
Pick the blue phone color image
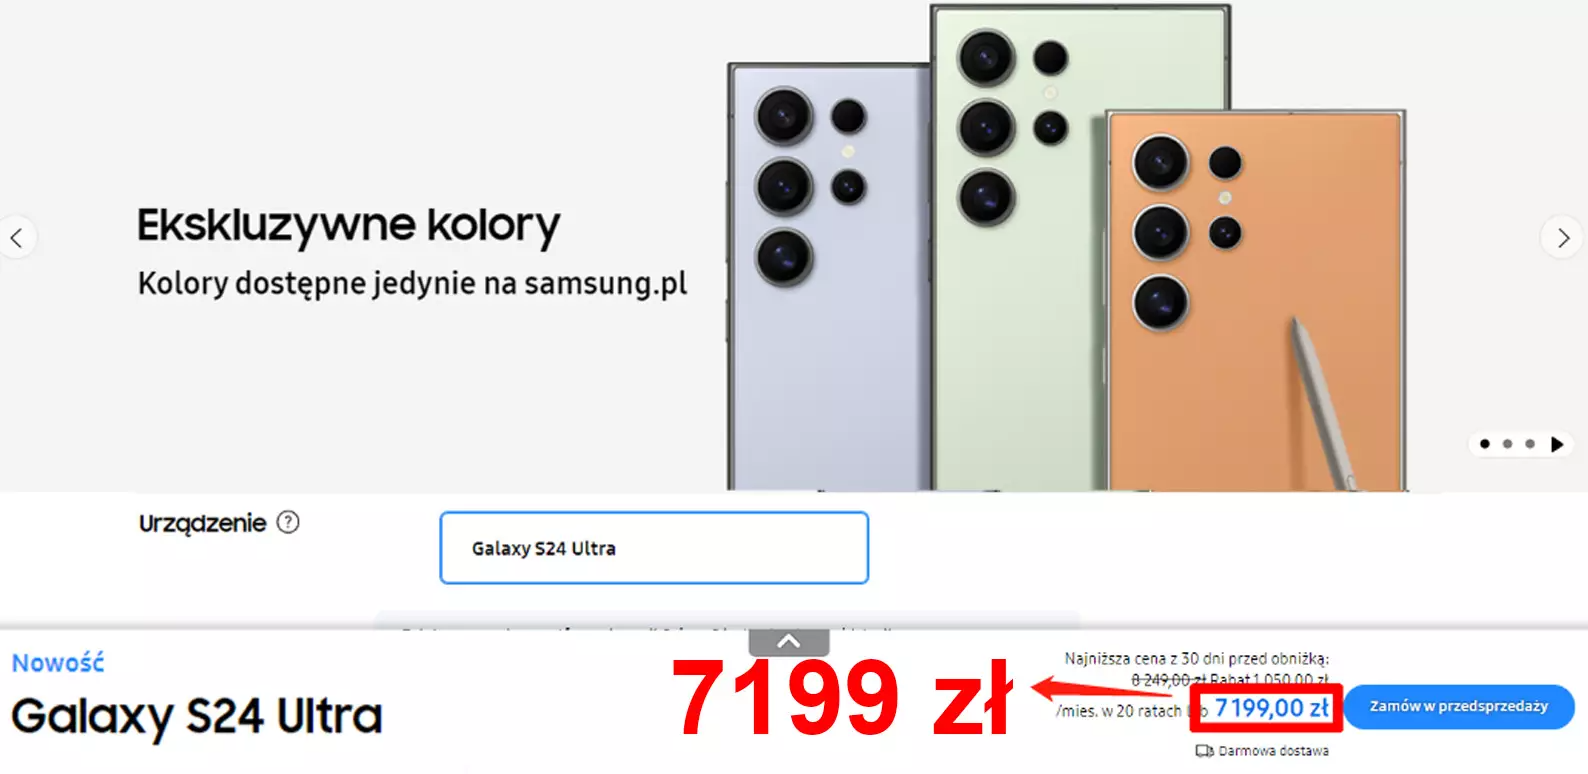coord(830,277)
